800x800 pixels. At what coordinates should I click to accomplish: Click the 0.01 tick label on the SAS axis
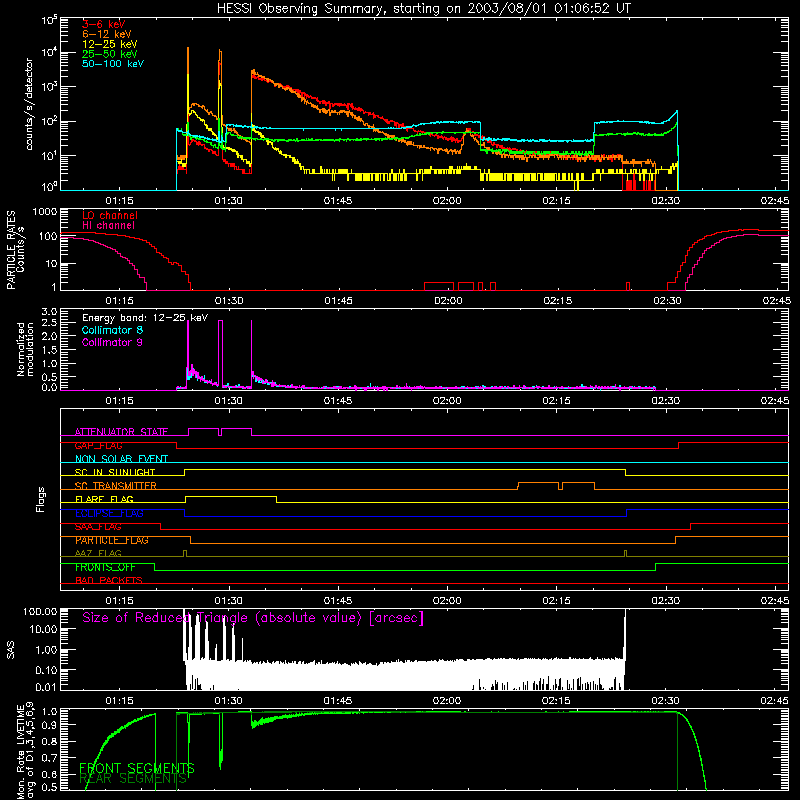pyautogui.click(x=46, y=687)
